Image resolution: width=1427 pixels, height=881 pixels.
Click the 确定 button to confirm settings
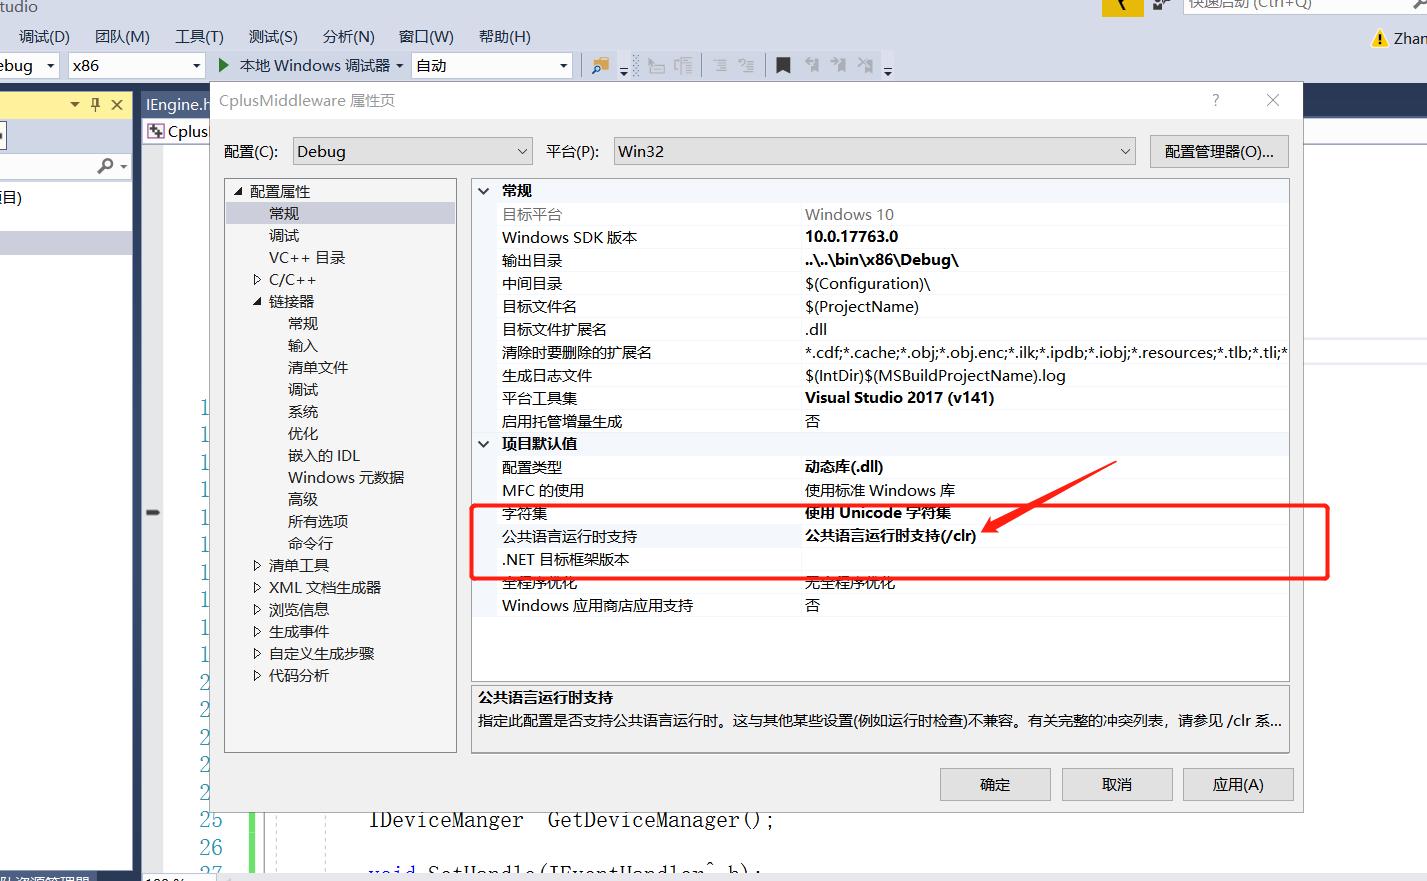(995, 784)
